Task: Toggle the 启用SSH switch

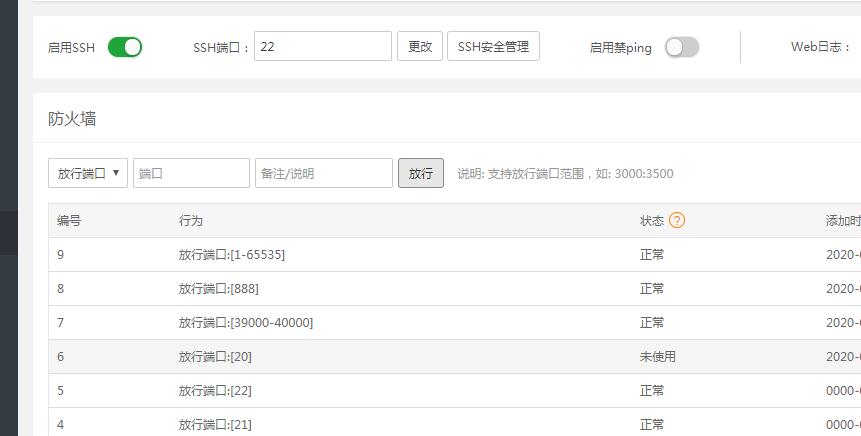Action: click(125, 47)
